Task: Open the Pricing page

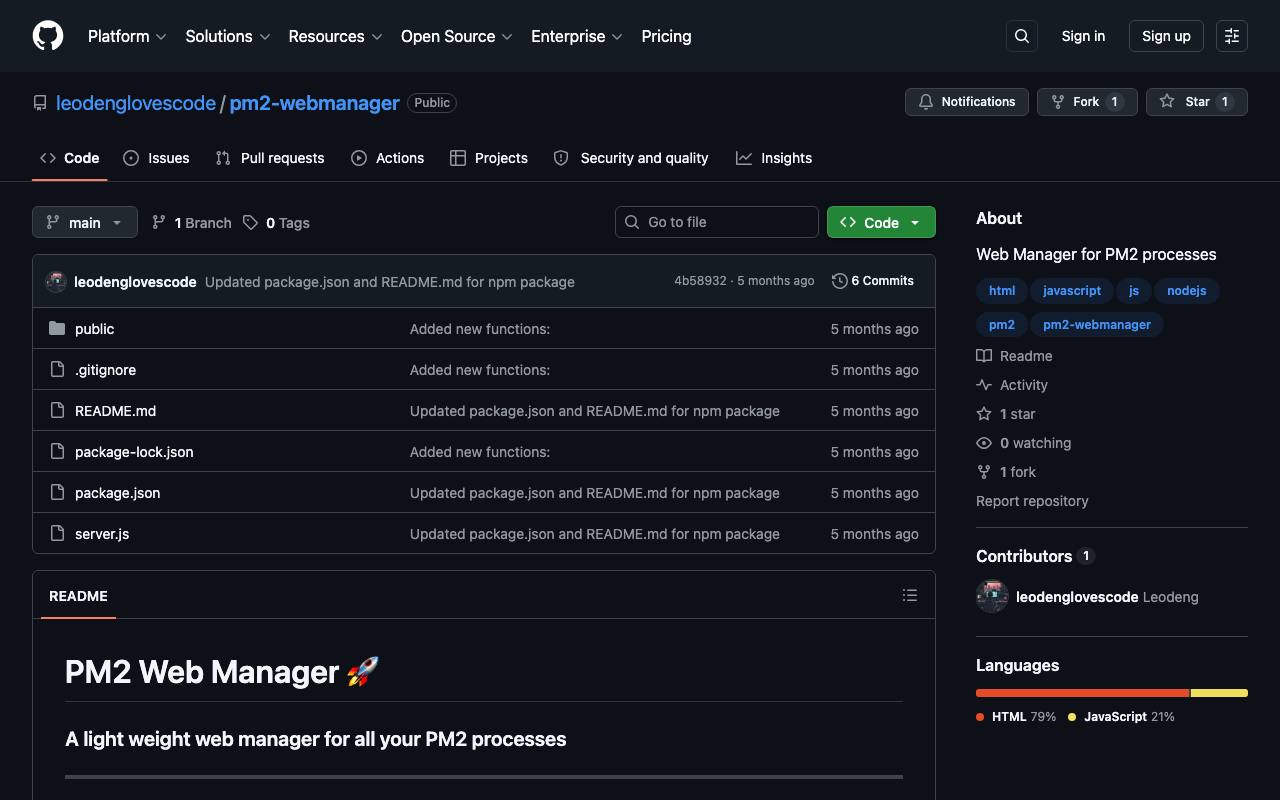Action: tap(666, 36)
